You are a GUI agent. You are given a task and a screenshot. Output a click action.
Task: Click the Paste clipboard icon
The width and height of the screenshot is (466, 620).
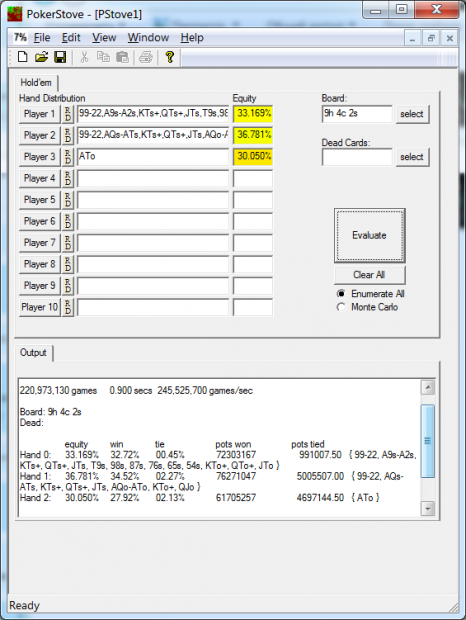123,57
